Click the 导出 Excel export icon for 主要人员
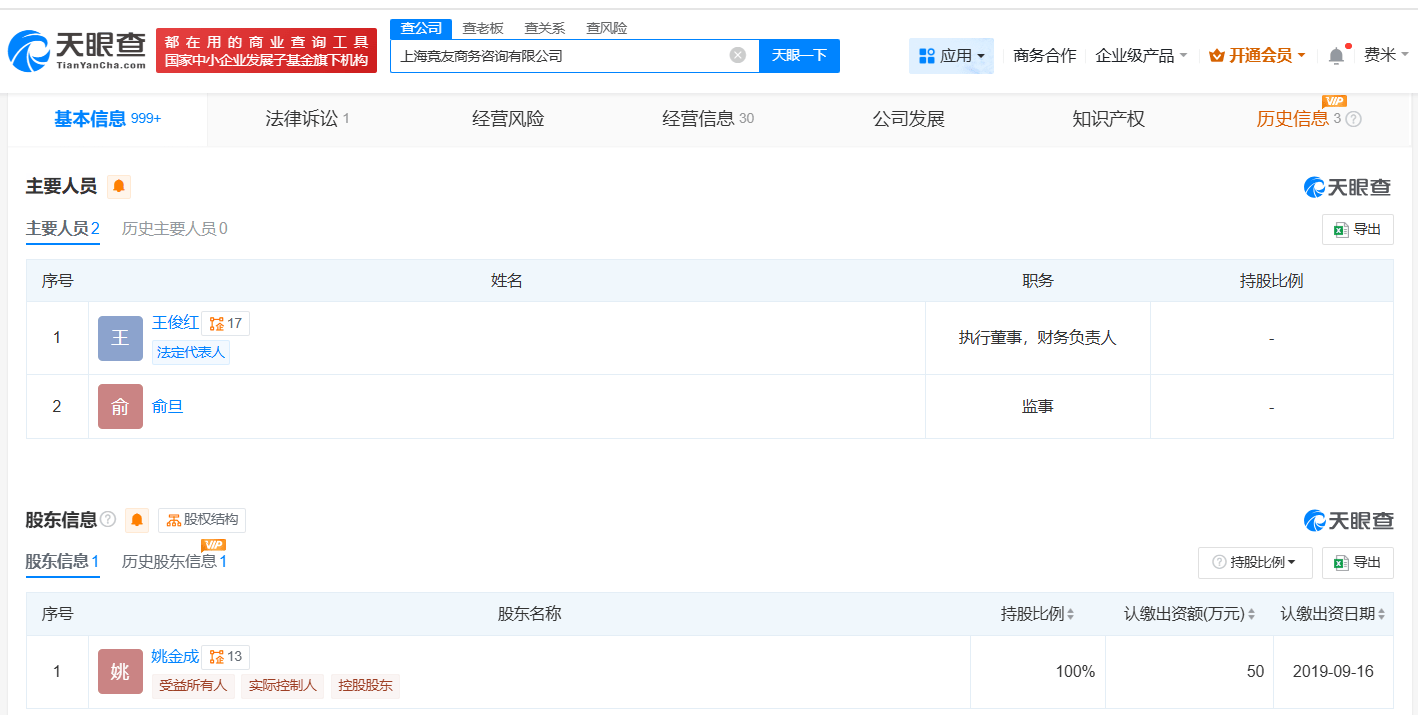This screenshot has height=715, width=1418. click(x=1357, y=228)
